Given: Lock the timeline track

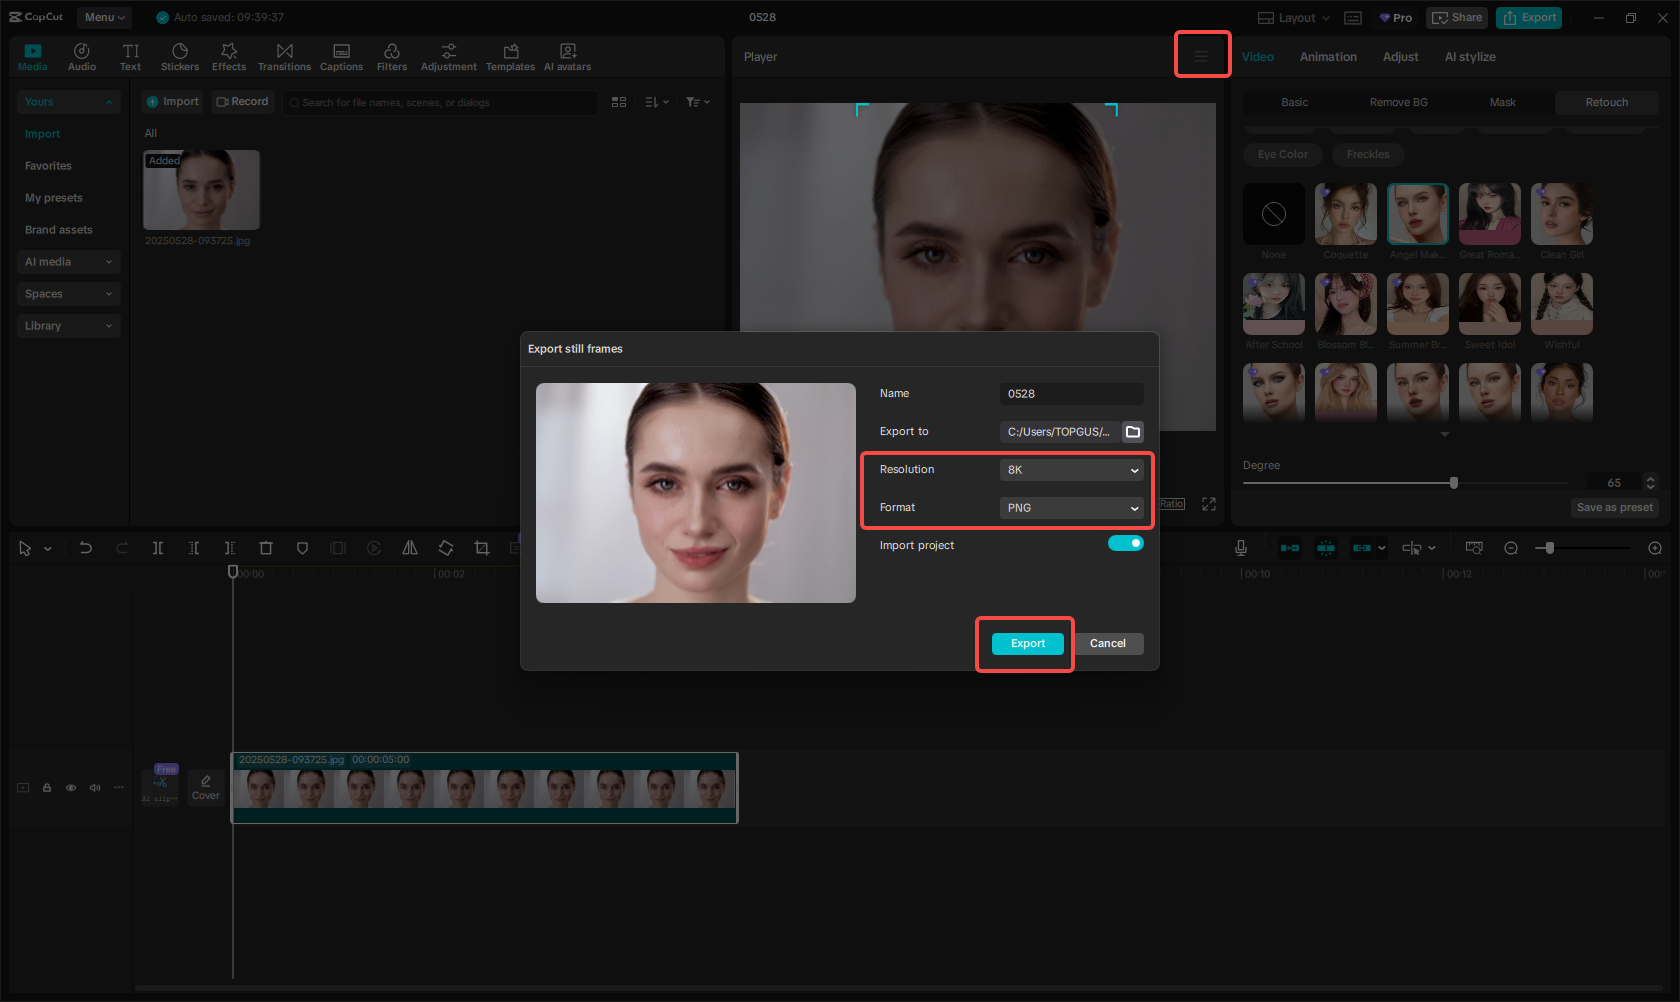Looking at the screenshot, I should pyautogui.click(x=47, y=788).
